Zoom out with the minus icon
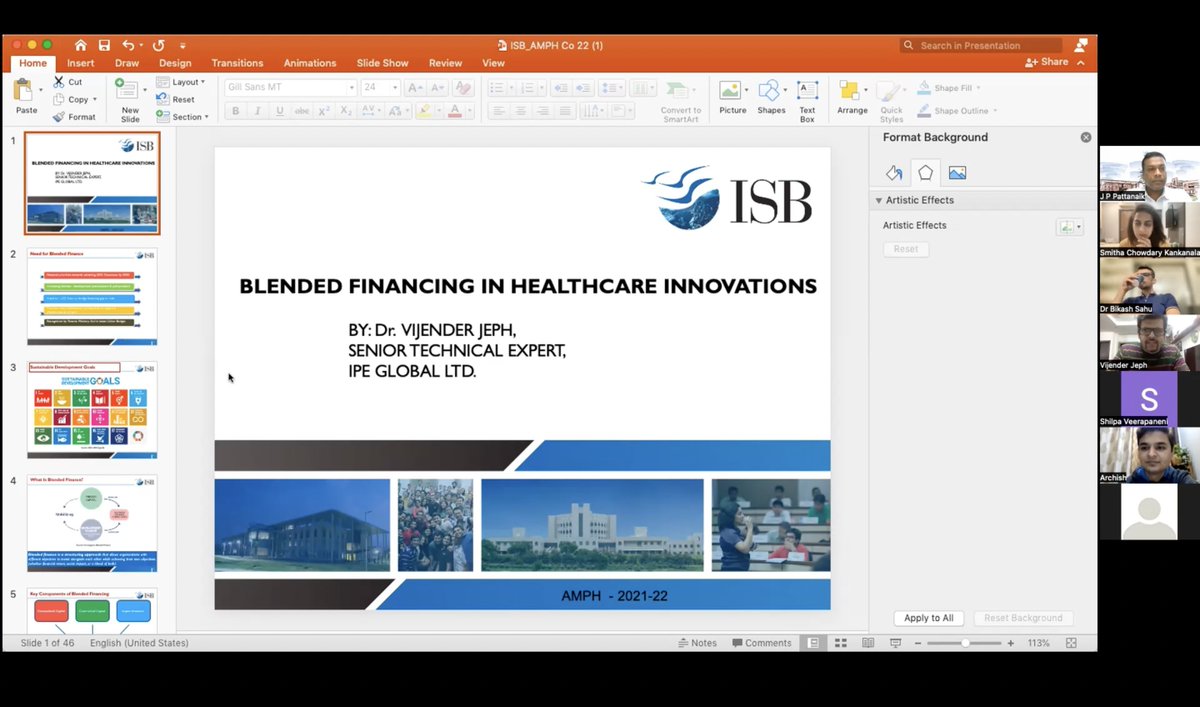Screen dimensions: 1200x707 918,643
